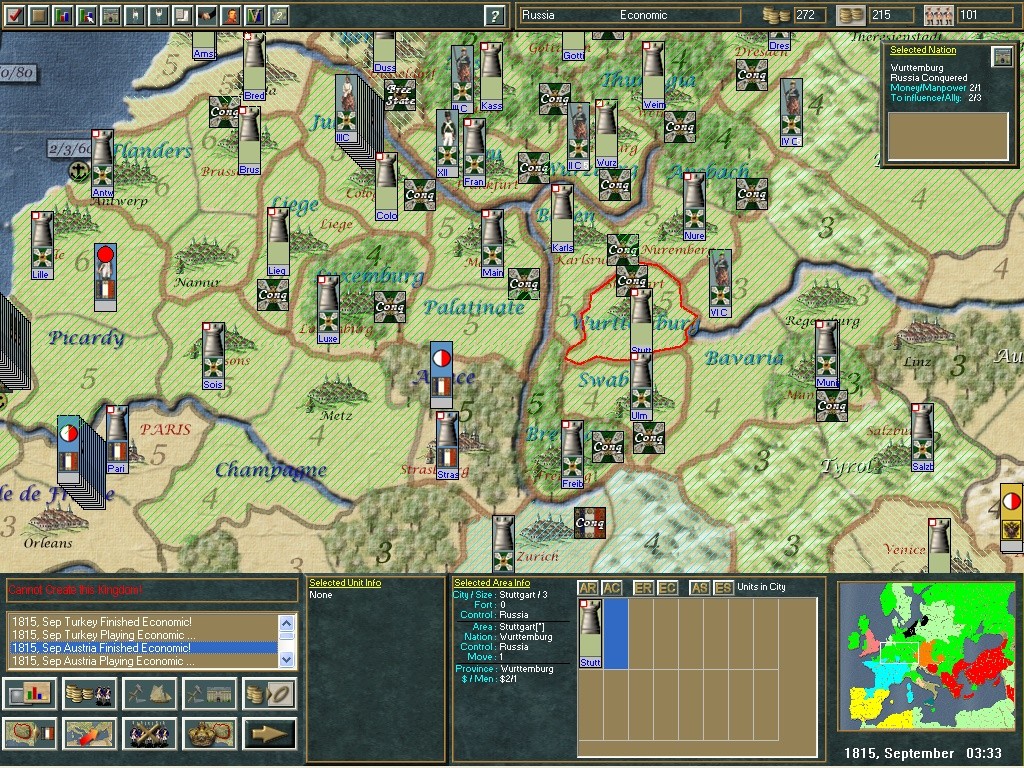Click the single soldier figure toolbar icon
This screenshot has height=768, width=1024.
pos(135,15)
